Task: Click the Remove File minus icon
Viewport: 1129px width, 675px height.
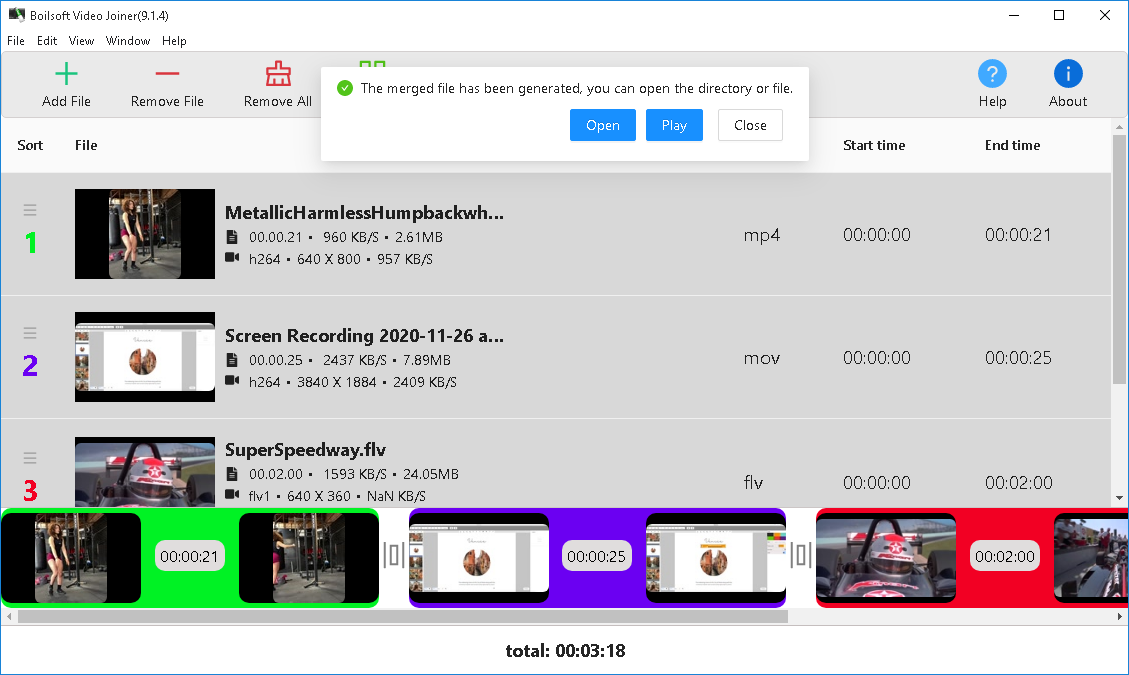Action: coord(167,73)
